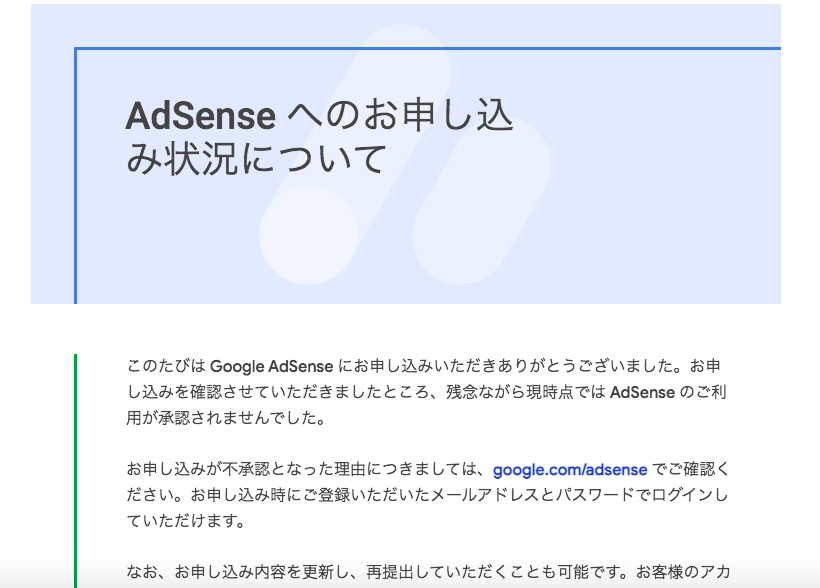The width and height of the screenshot is (820, 588).
Task: Click the blue left border of the banner
Action: pos(75,176)
